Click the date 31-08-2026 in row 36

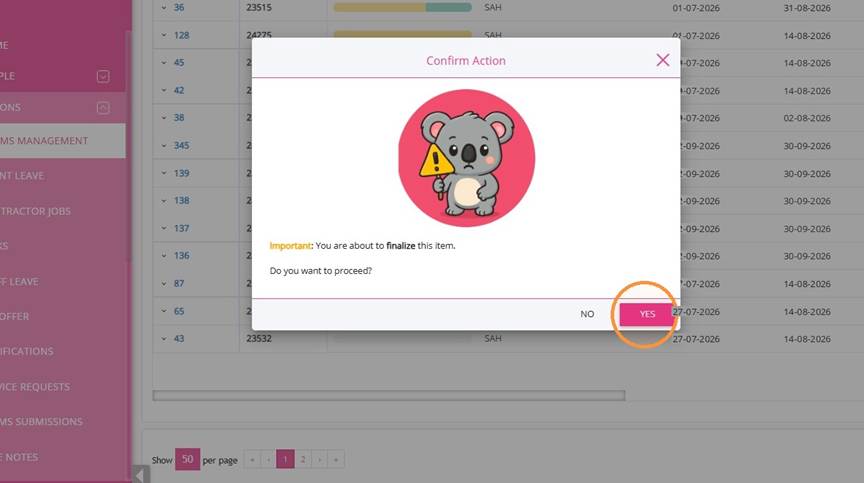pyautogui.click(x=807, y=8)
